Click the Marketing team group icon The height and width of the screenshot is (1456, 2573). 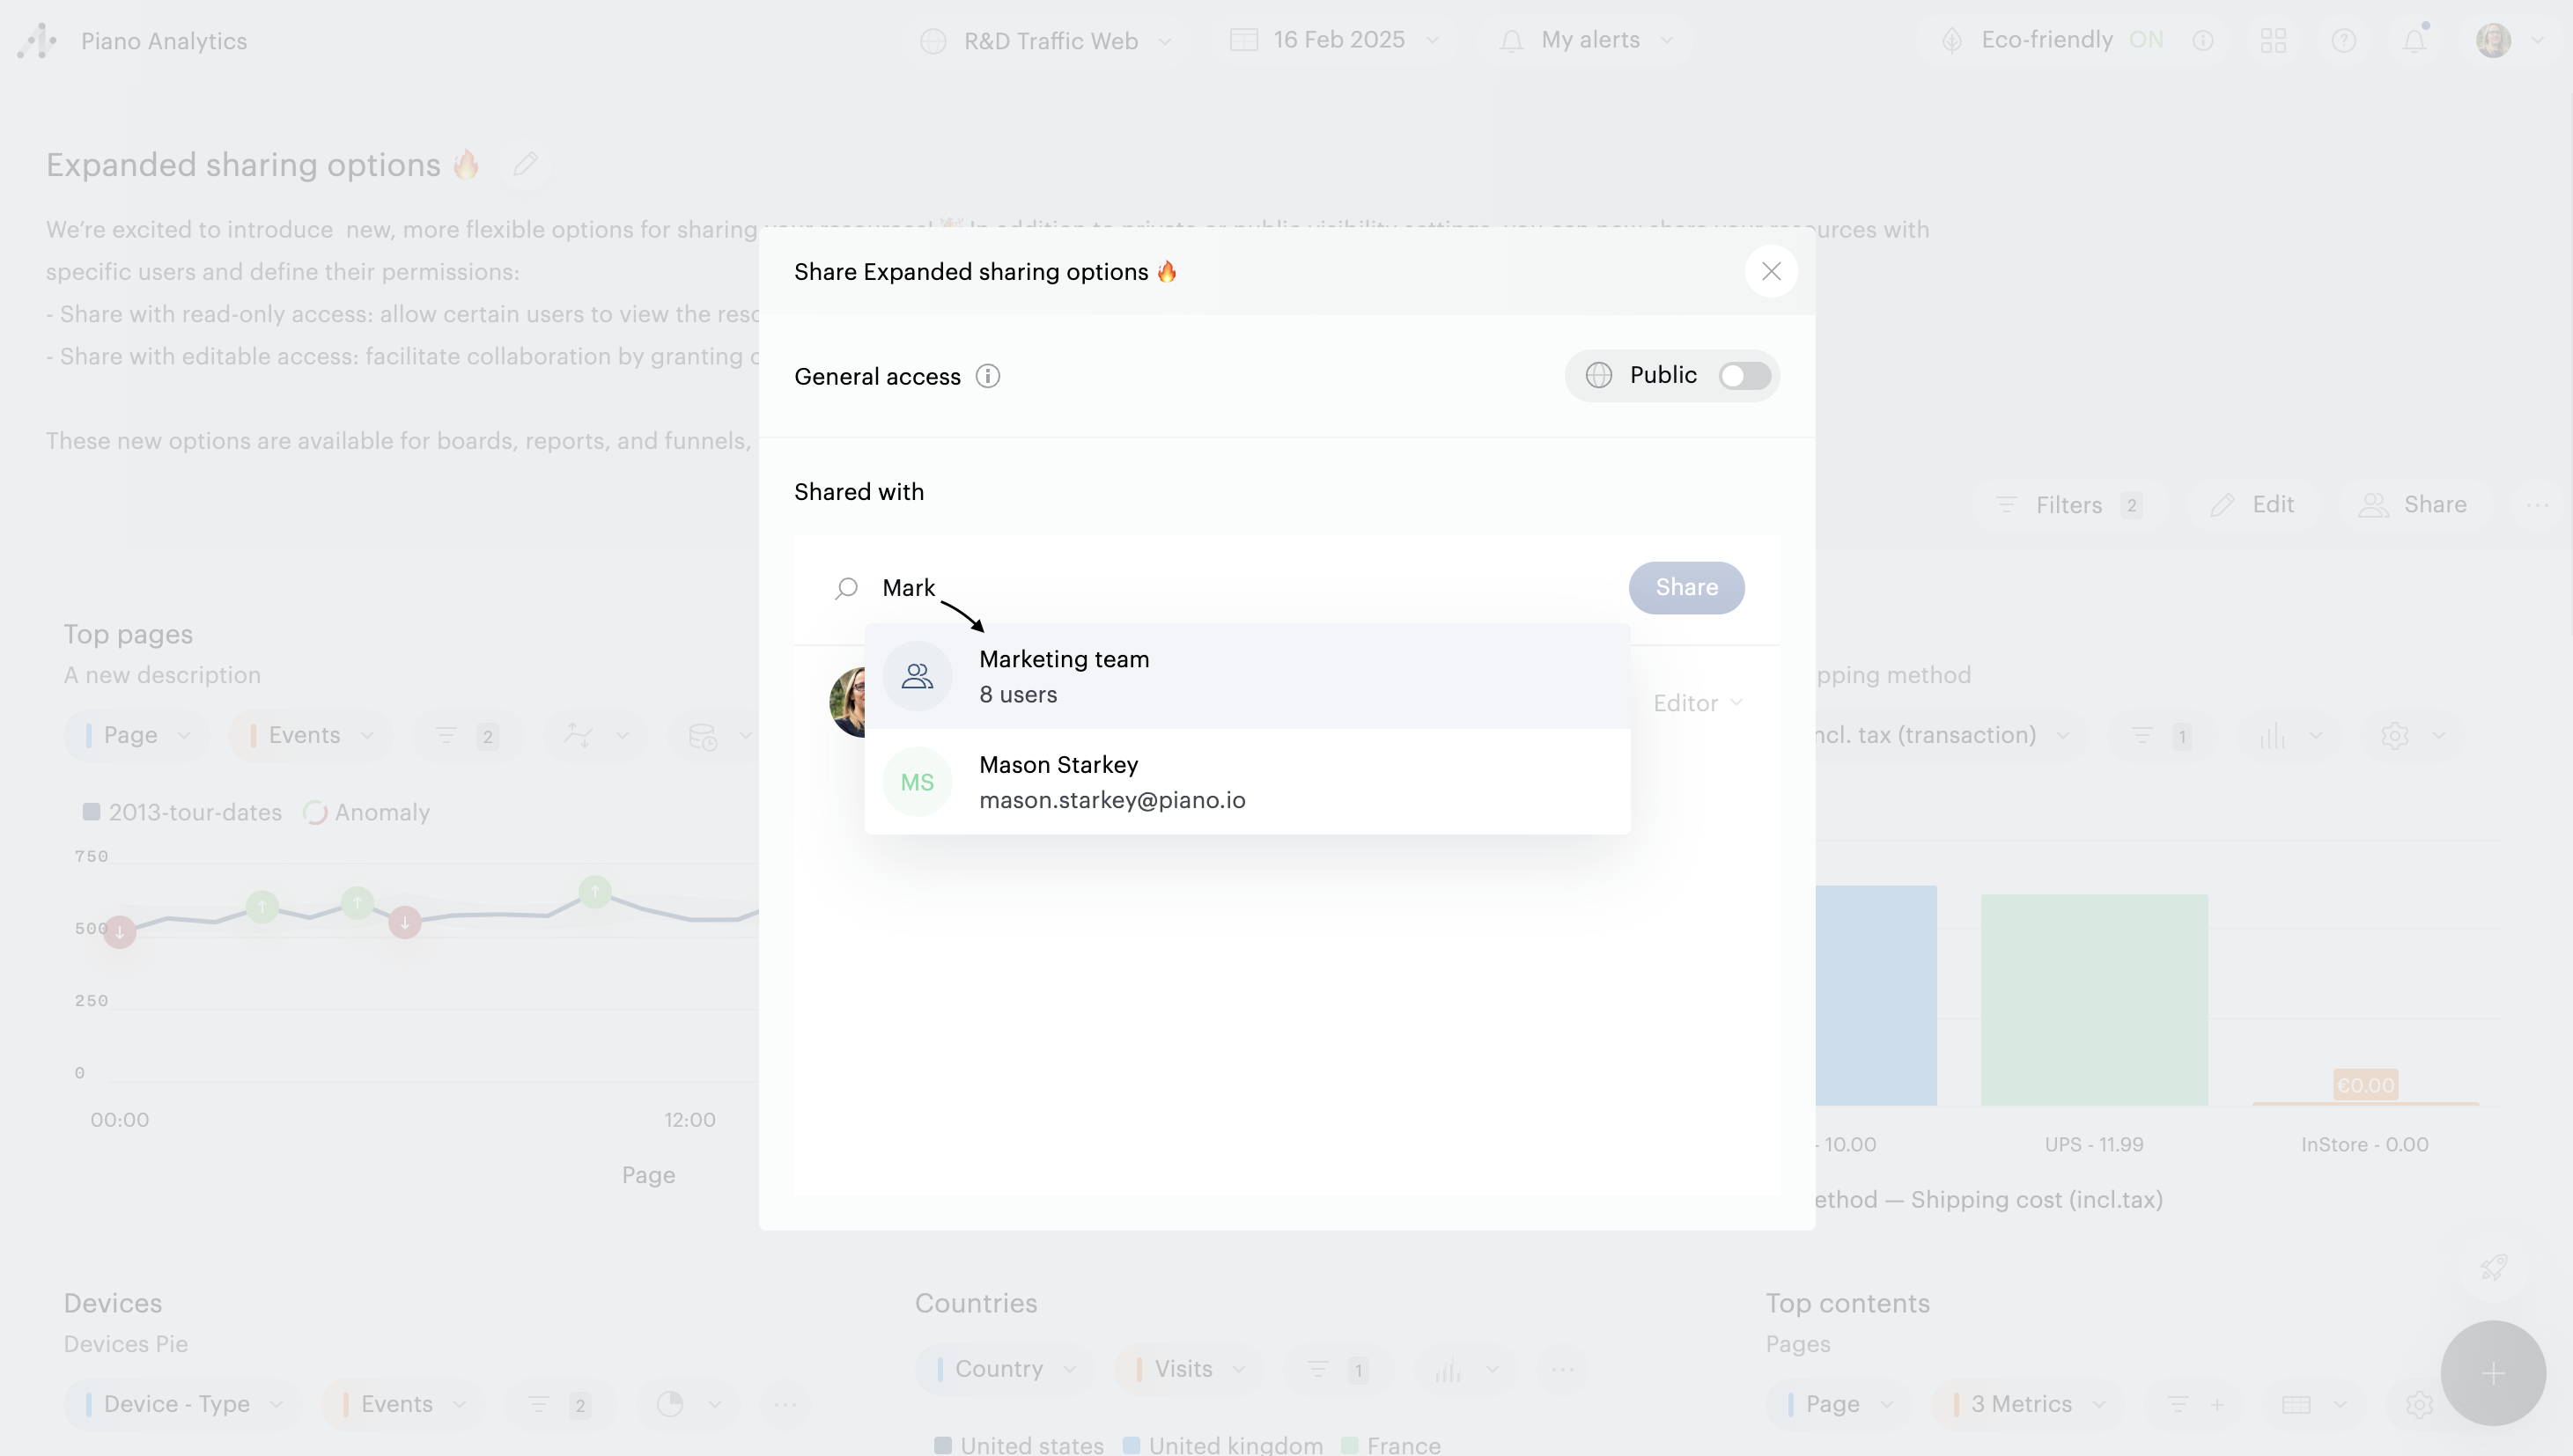pyautogui.click(x=916, y=677)
